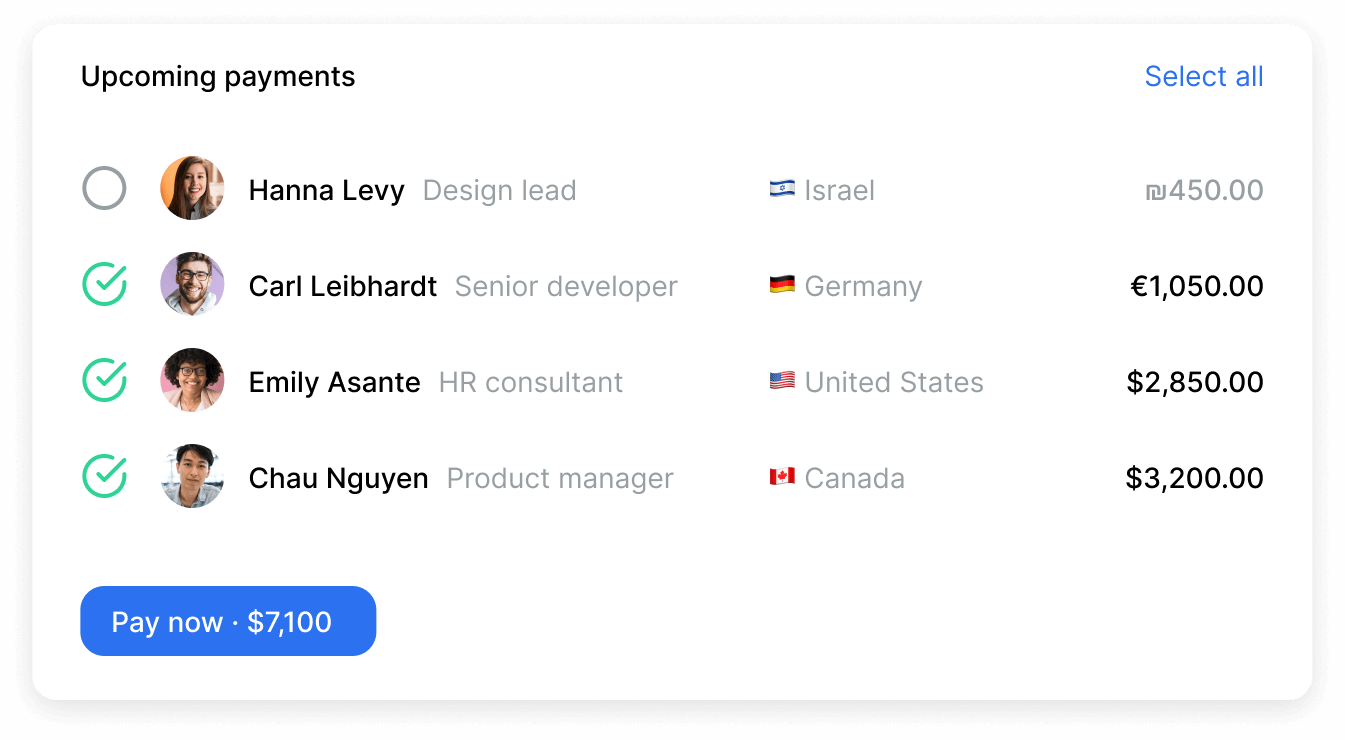Click the €1,050.00 payment amount
Screen dimensions: 1345x740
1197,286
